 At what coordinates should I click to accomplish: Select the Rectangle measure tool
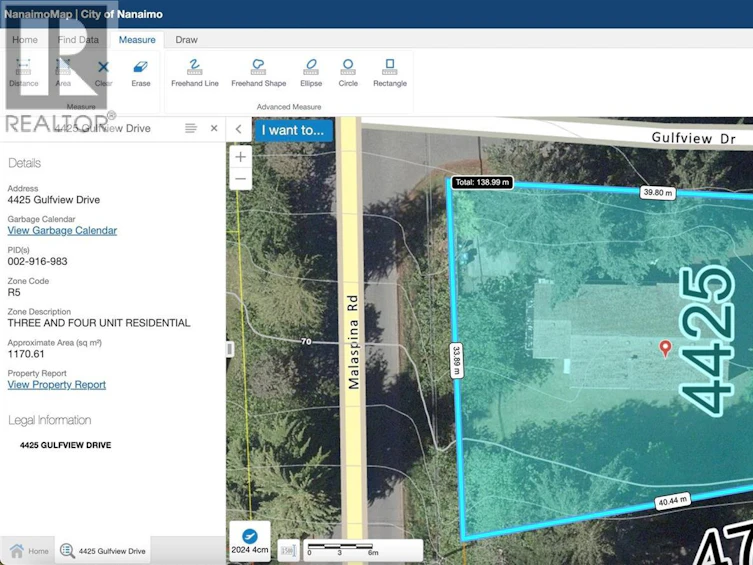(x=389, y=73)
